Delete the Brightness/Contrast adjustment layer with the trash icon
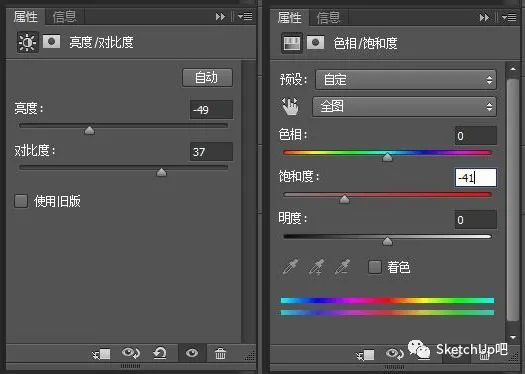This screenshot has width=525, height=374. pos(220,353)
